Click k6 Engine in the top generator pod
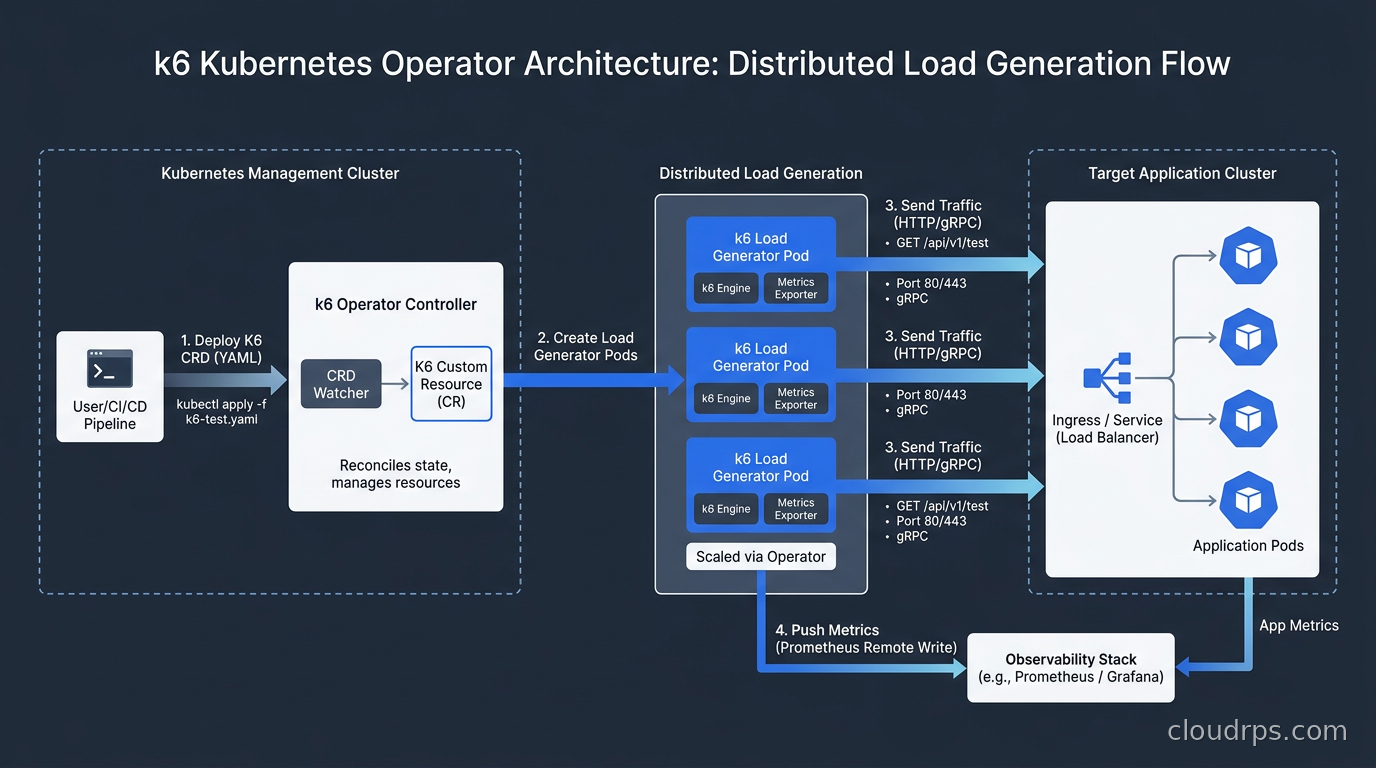This screenshot has height=768, width=1376. 726,288
